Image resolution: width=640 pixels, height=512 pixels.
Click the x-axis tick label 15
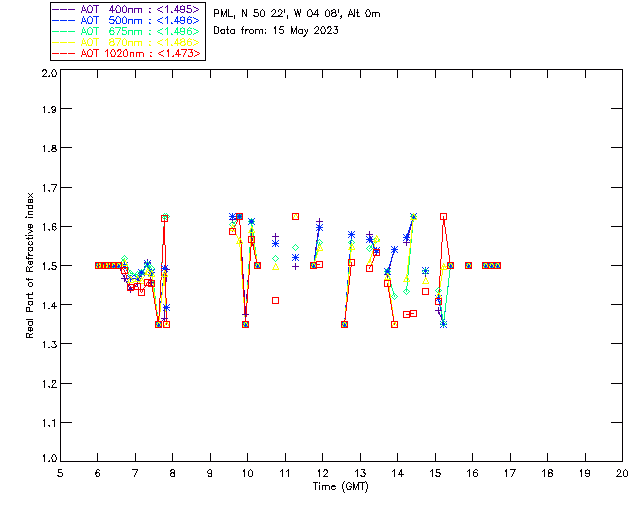(435, 473)
